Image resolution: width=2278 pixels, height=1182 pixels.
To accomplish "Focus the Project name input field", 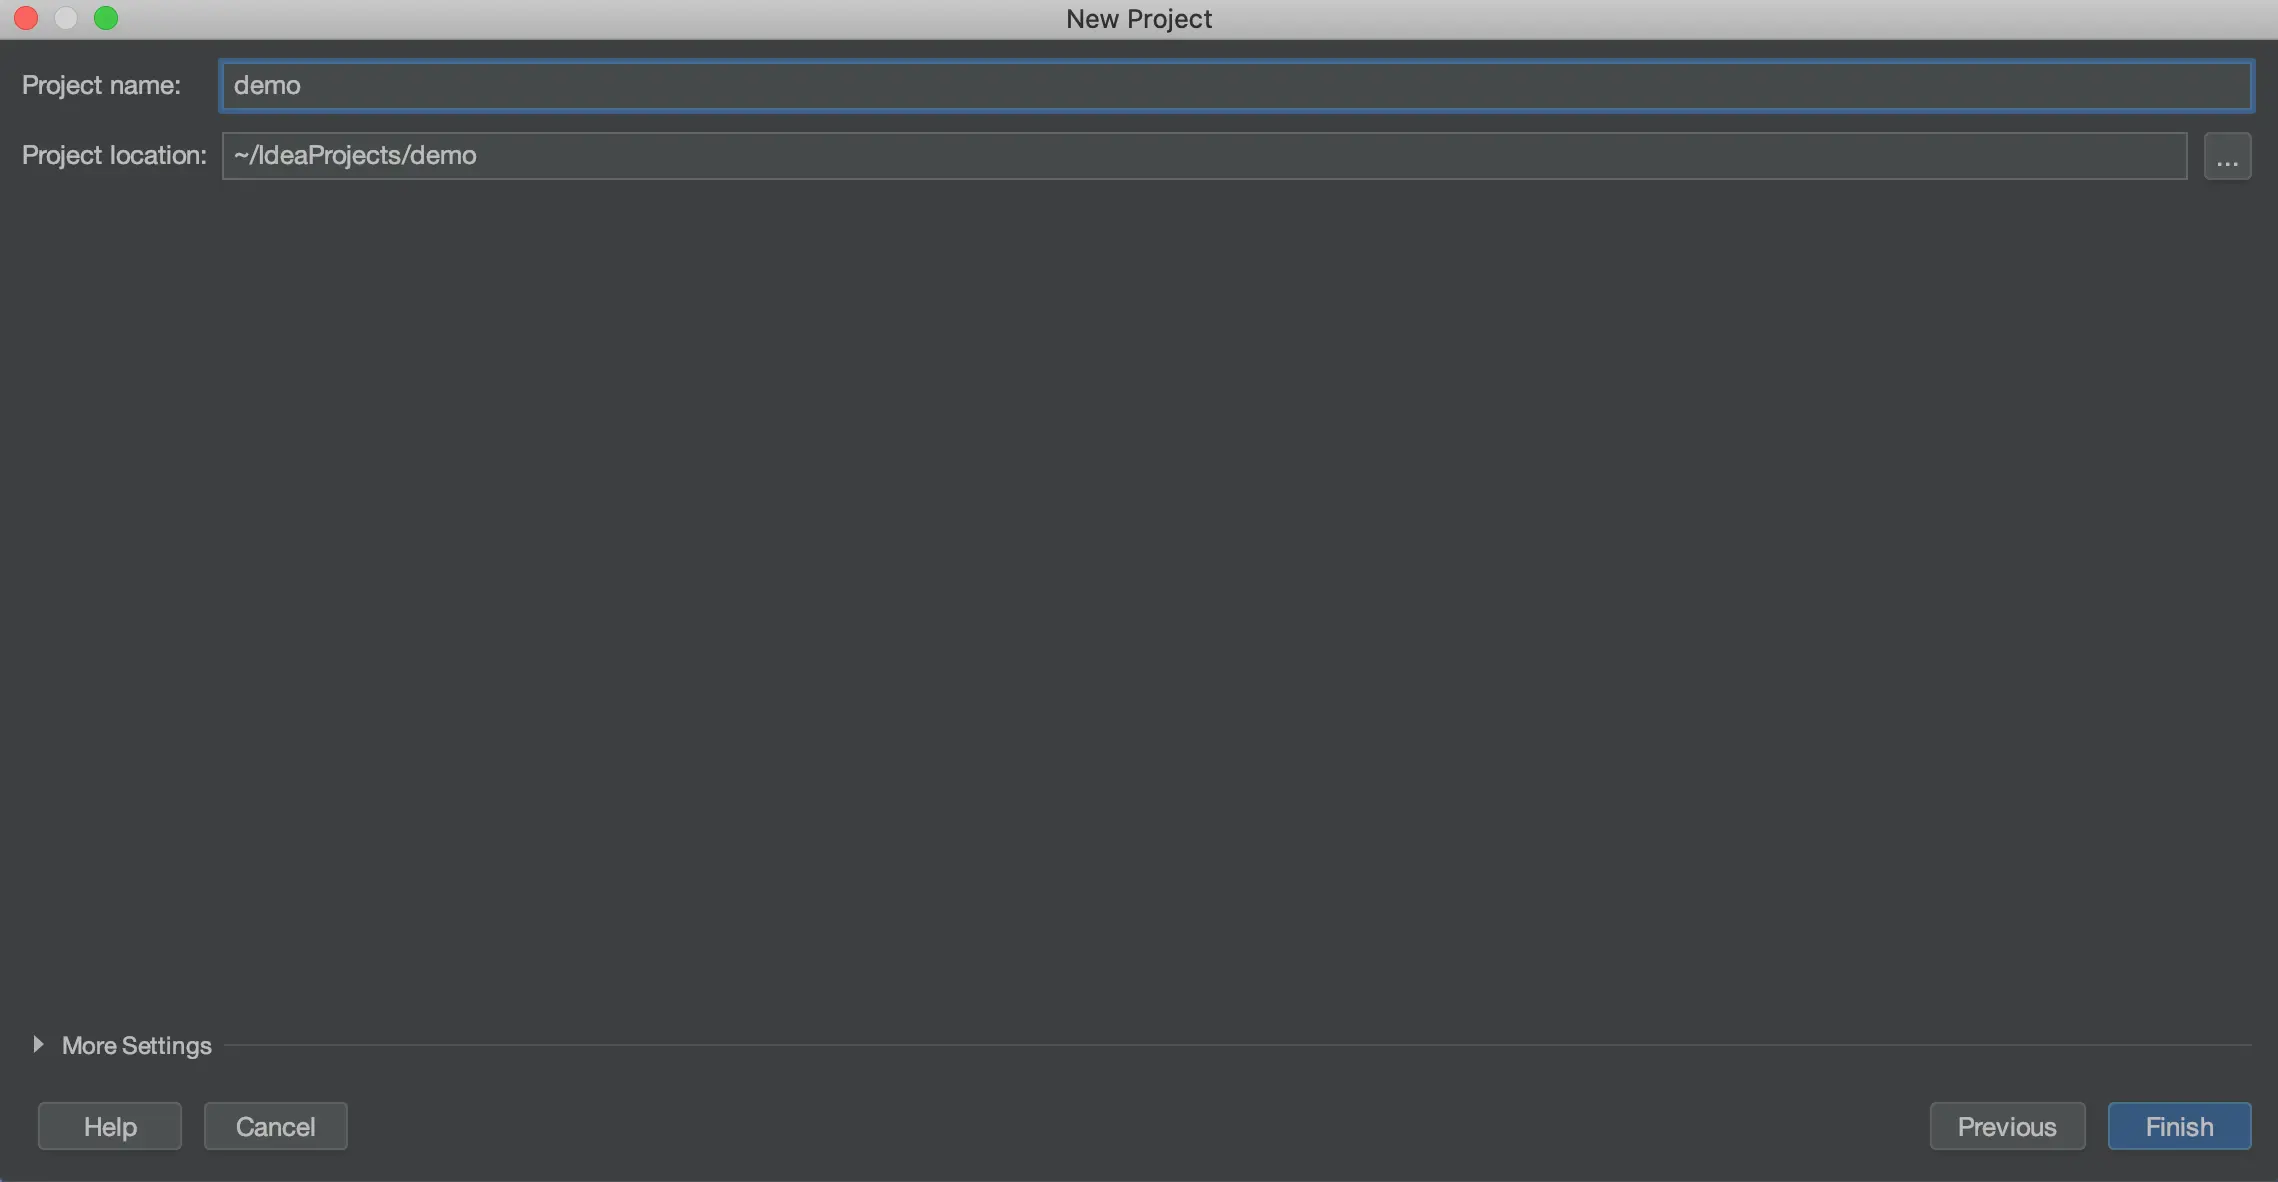I will 1235,86.
